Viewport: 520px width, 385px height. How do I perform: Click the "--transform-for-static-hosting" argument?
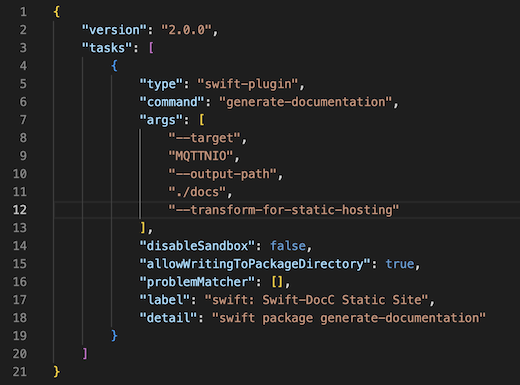click(284, 210)
